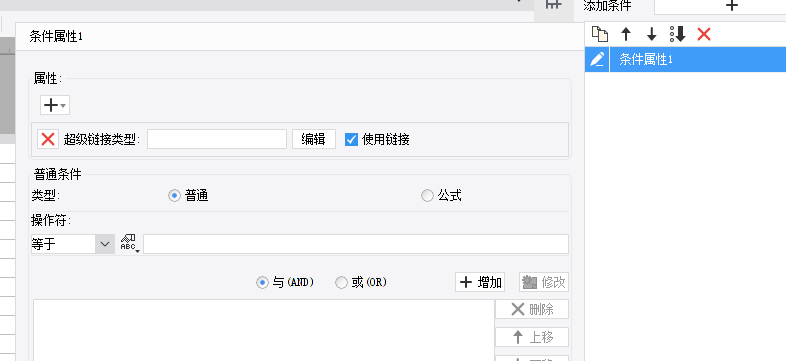Move condition down with the down arrow

652,34
